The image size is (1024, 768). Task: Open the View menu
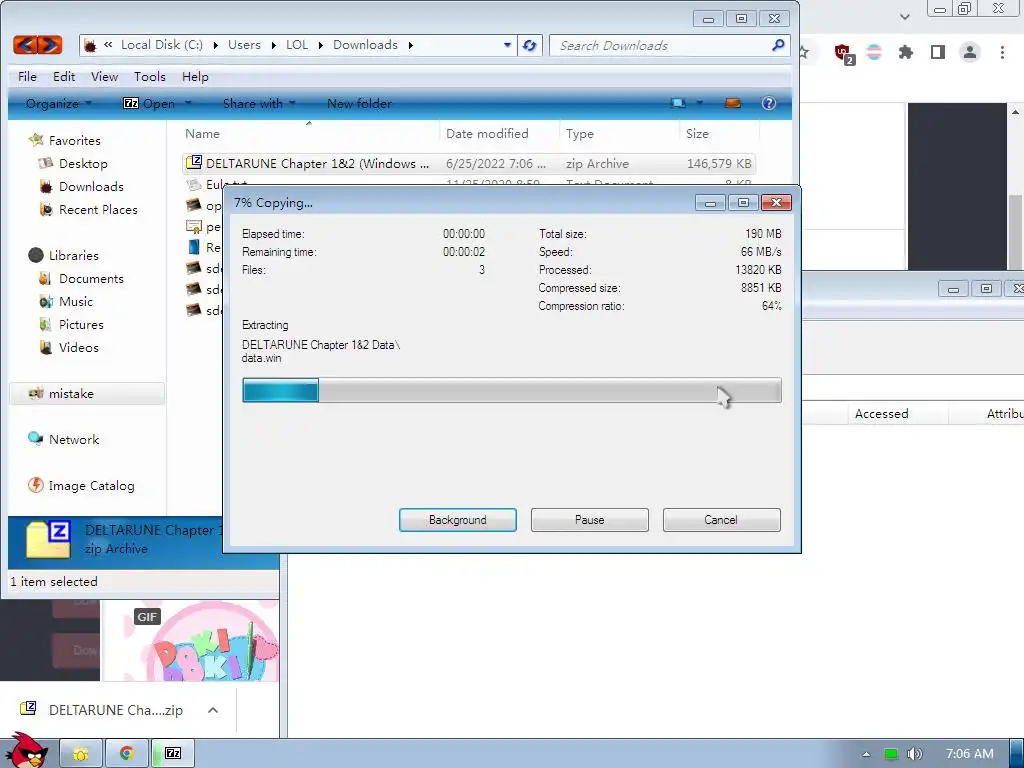104,76
